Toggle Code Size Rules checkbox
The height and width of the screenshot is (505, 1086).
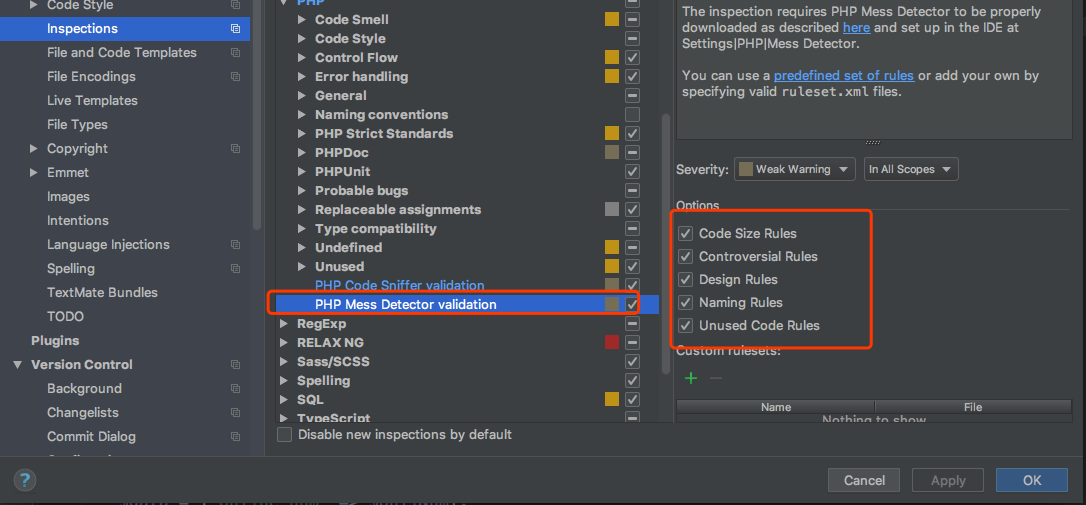coord(686,233)
